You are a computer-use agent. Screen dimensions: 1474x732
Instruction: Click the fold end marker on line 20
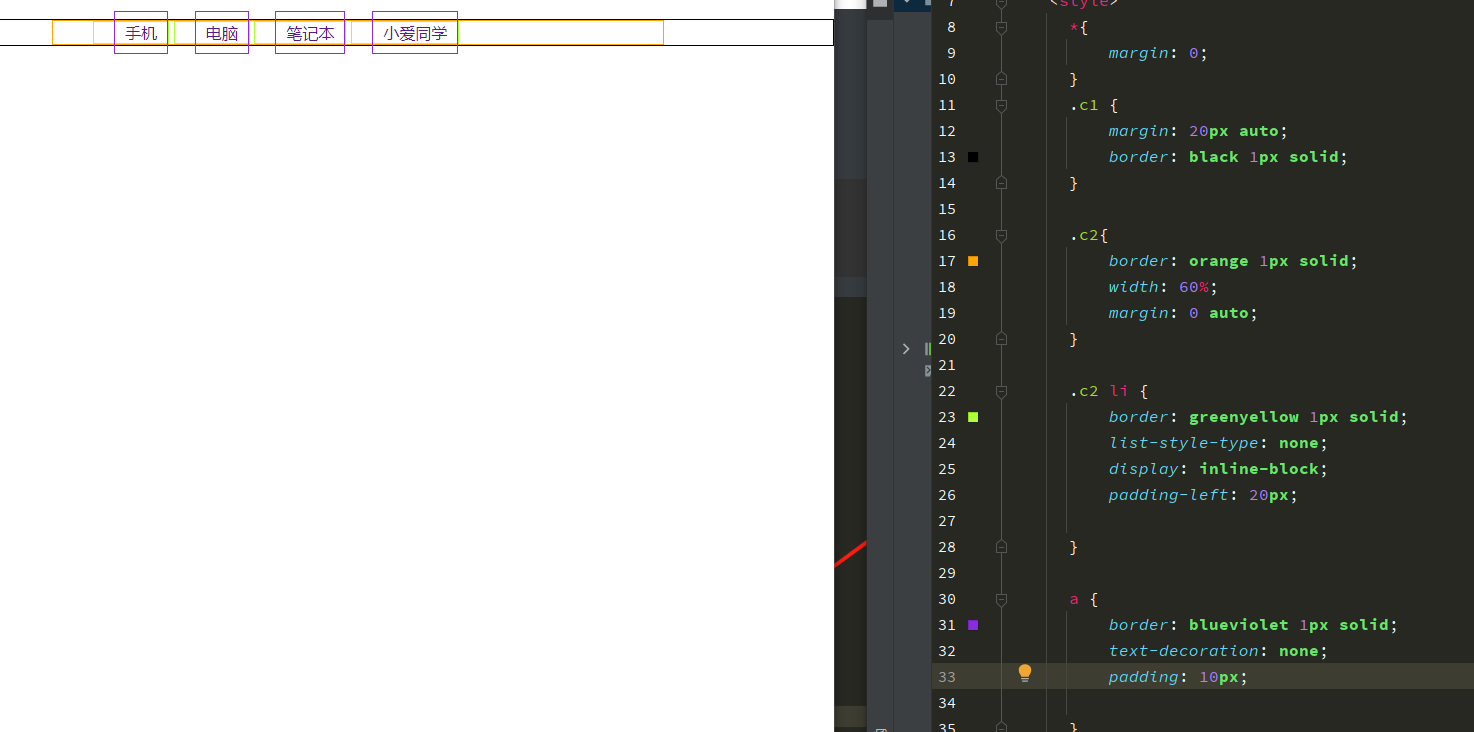1001,339
